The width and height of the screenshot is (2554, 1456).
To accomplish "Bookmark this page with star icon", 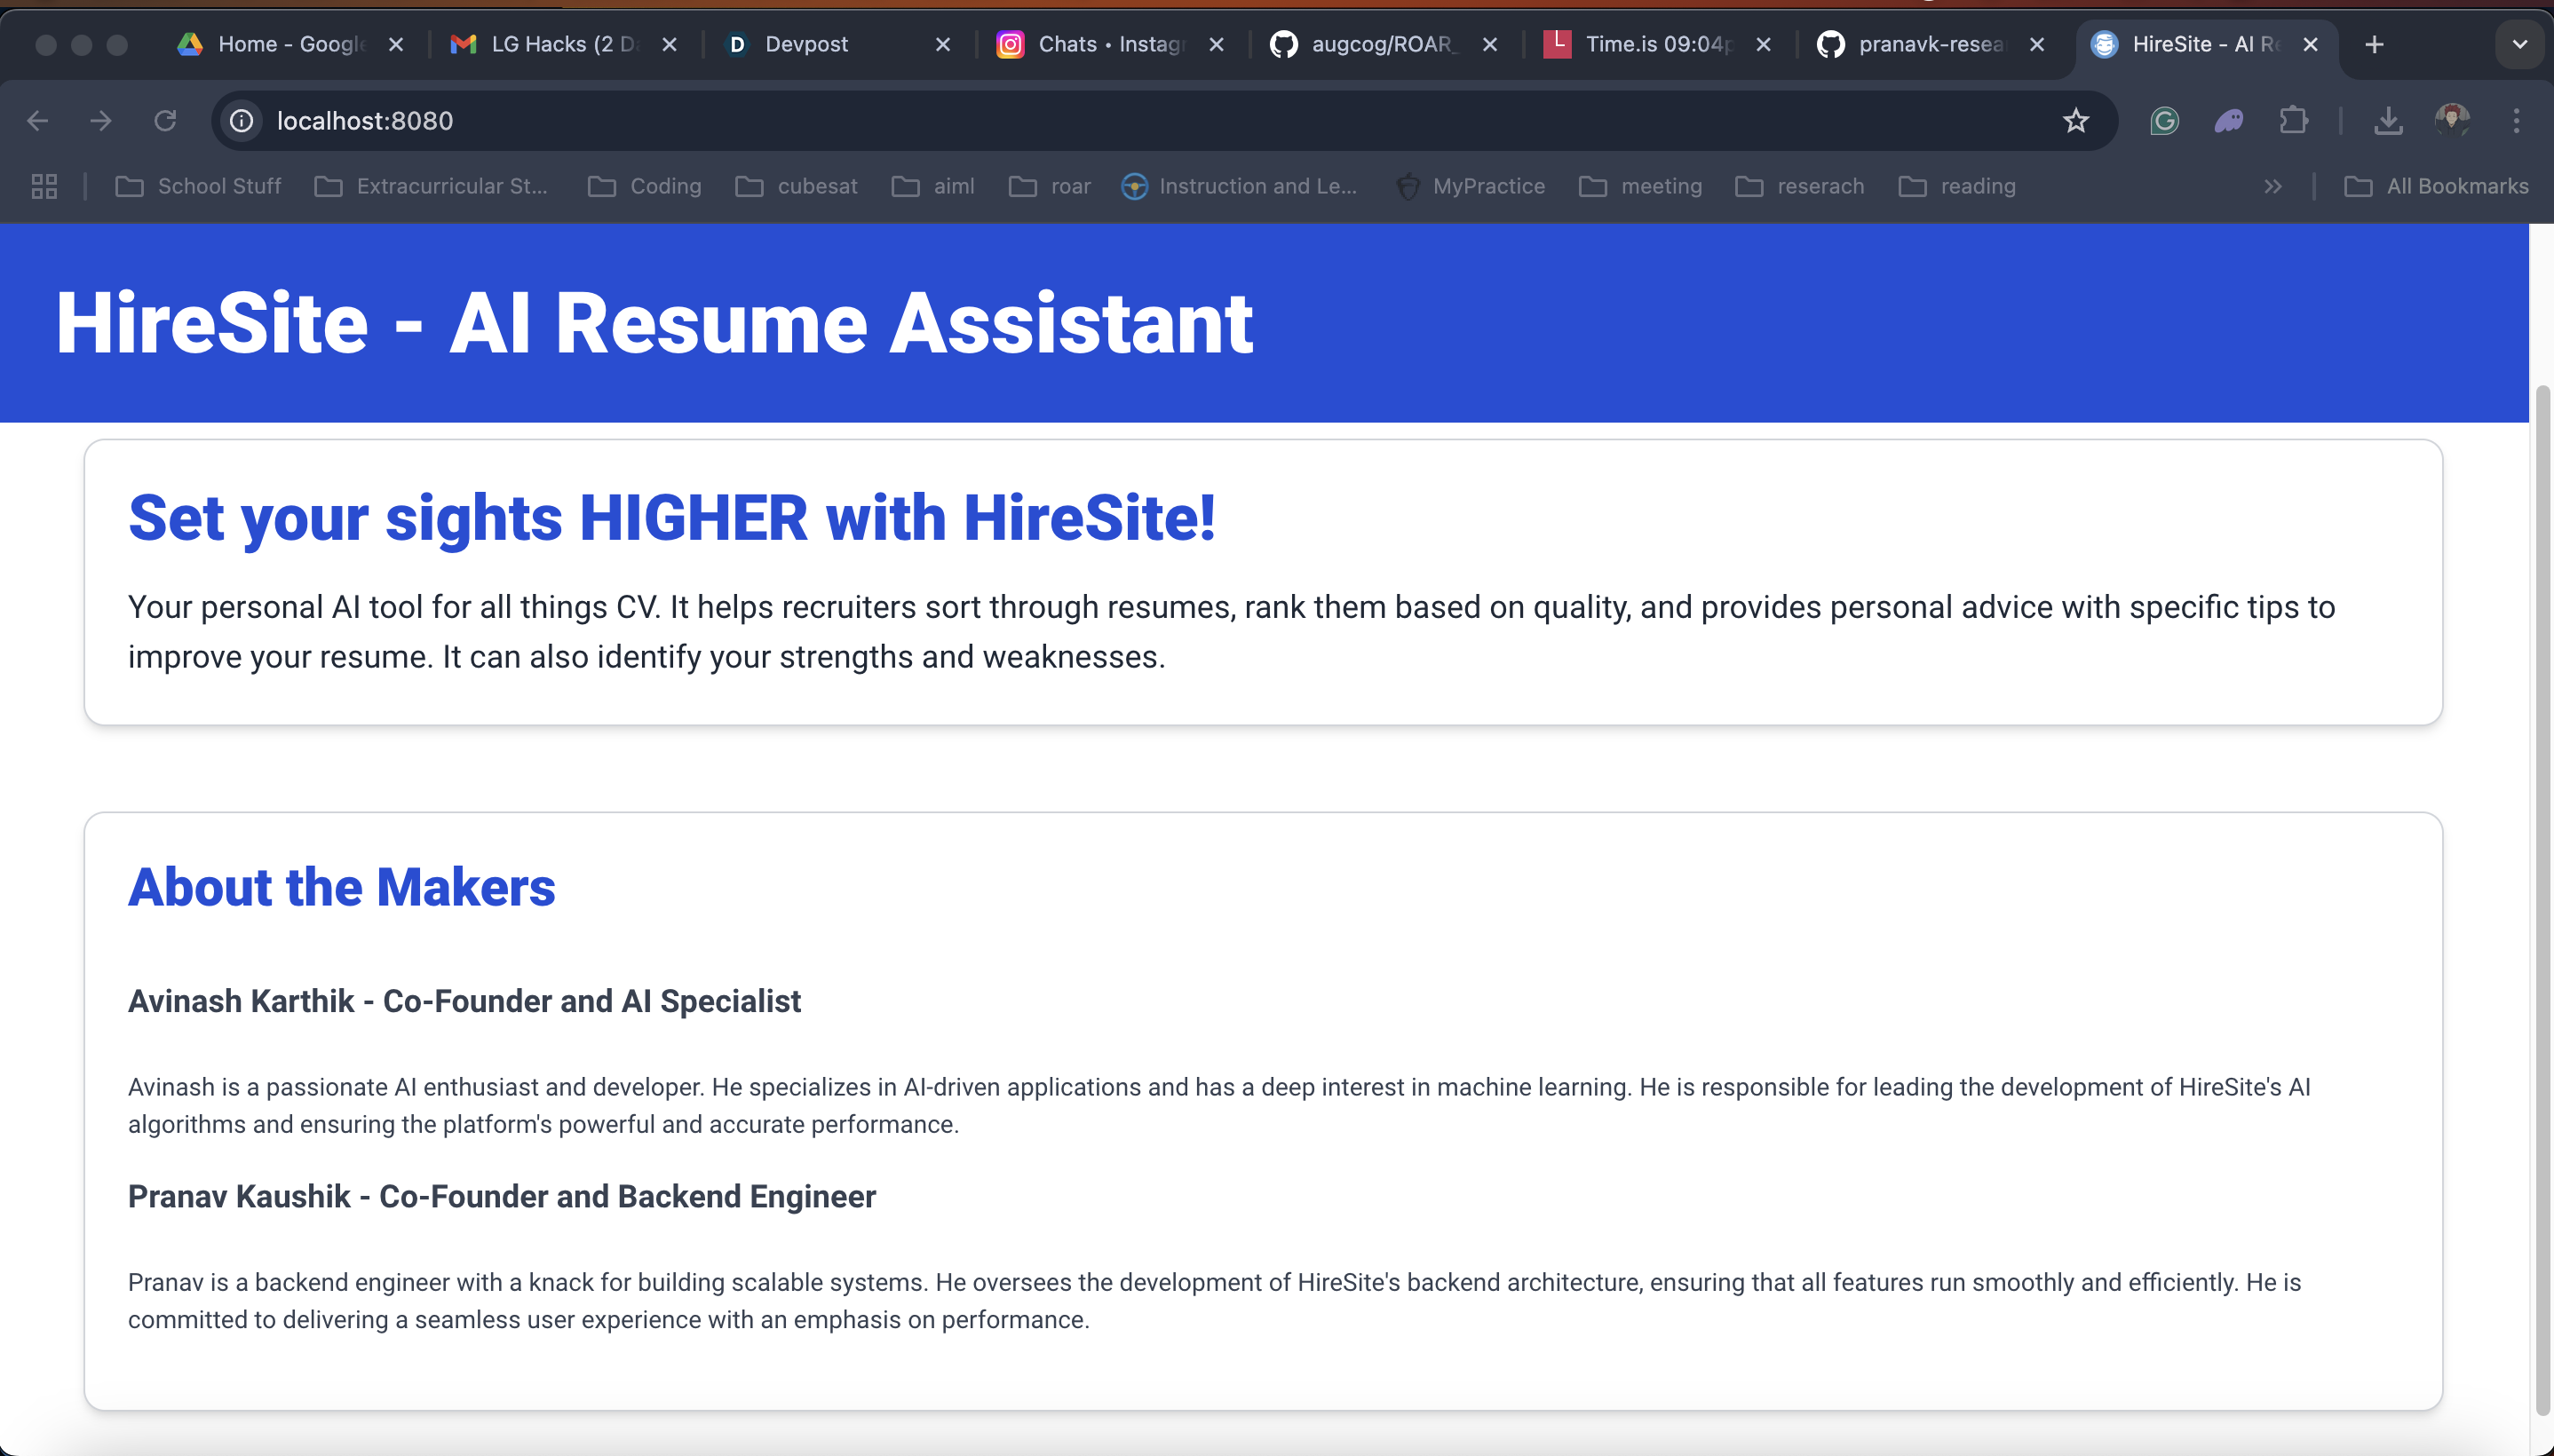I will click(2076, 121).
